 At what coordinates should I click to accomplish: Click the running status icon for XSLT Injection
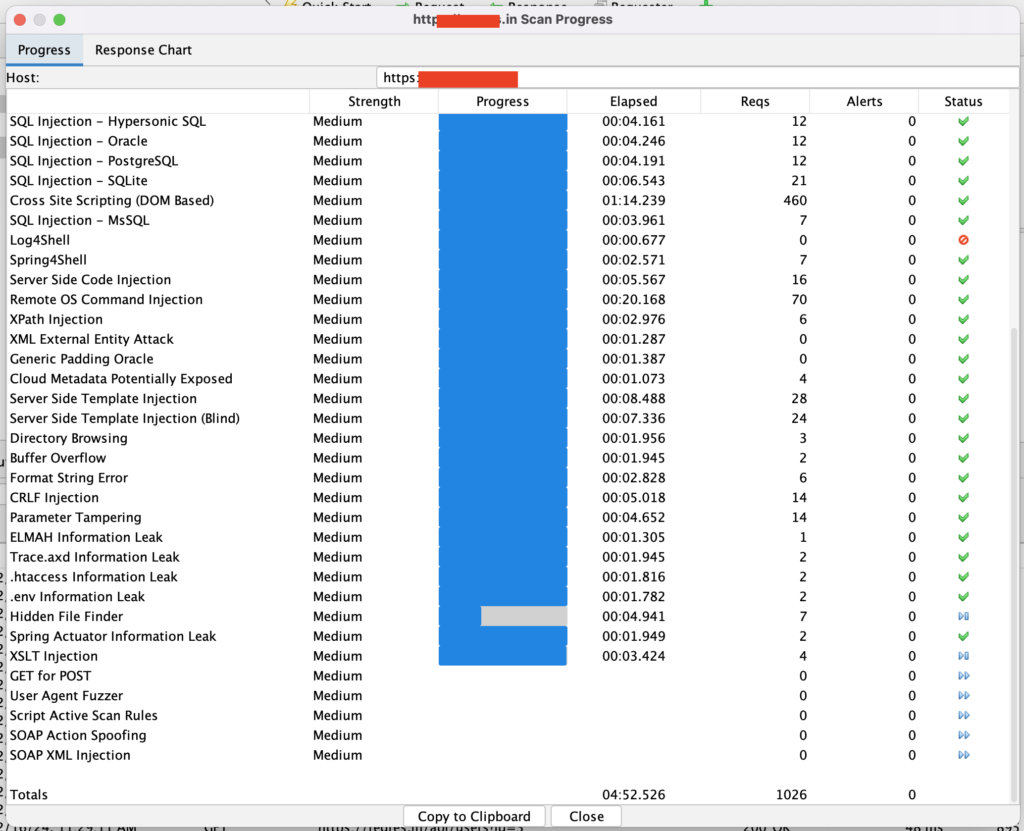tap(963, 656)
